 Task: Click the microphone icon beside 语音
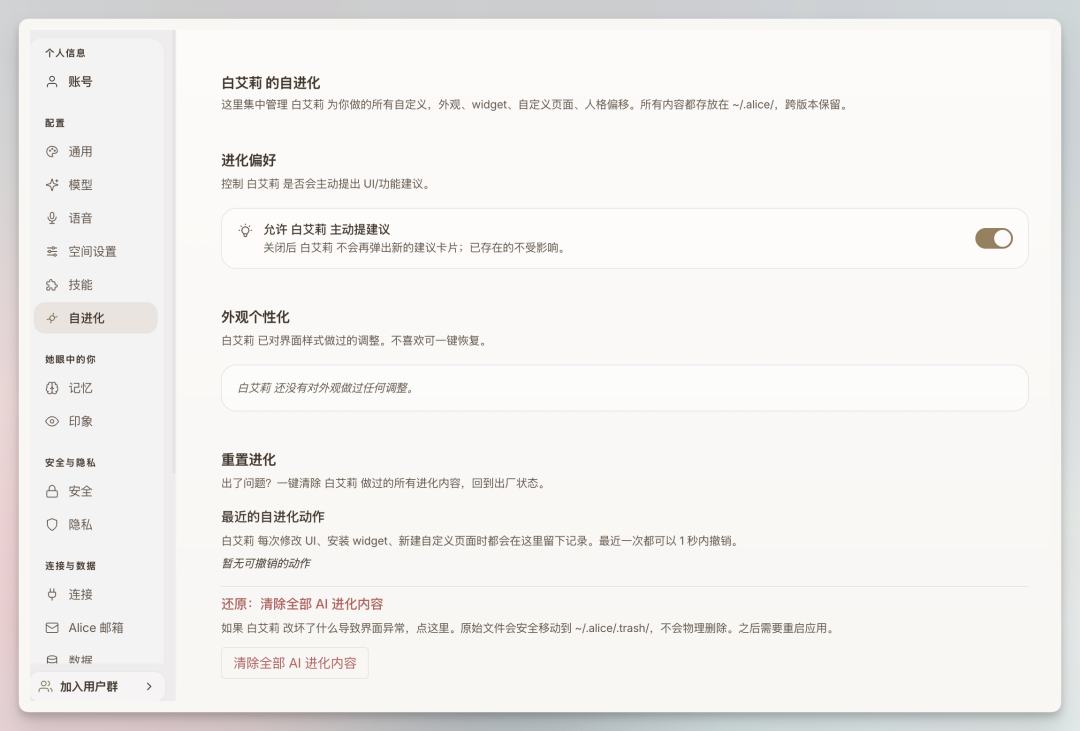coord(52,218)
